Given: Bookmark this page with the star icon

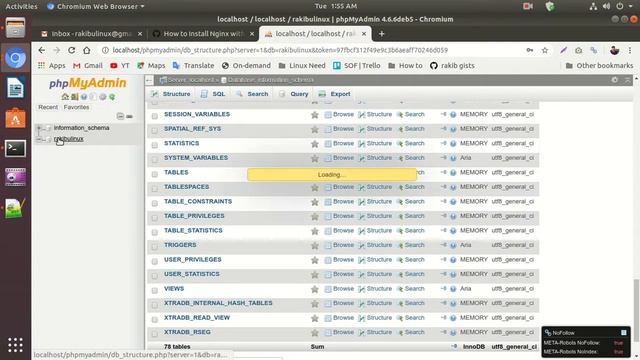Looking at the screenshot, I should (544, 50).
